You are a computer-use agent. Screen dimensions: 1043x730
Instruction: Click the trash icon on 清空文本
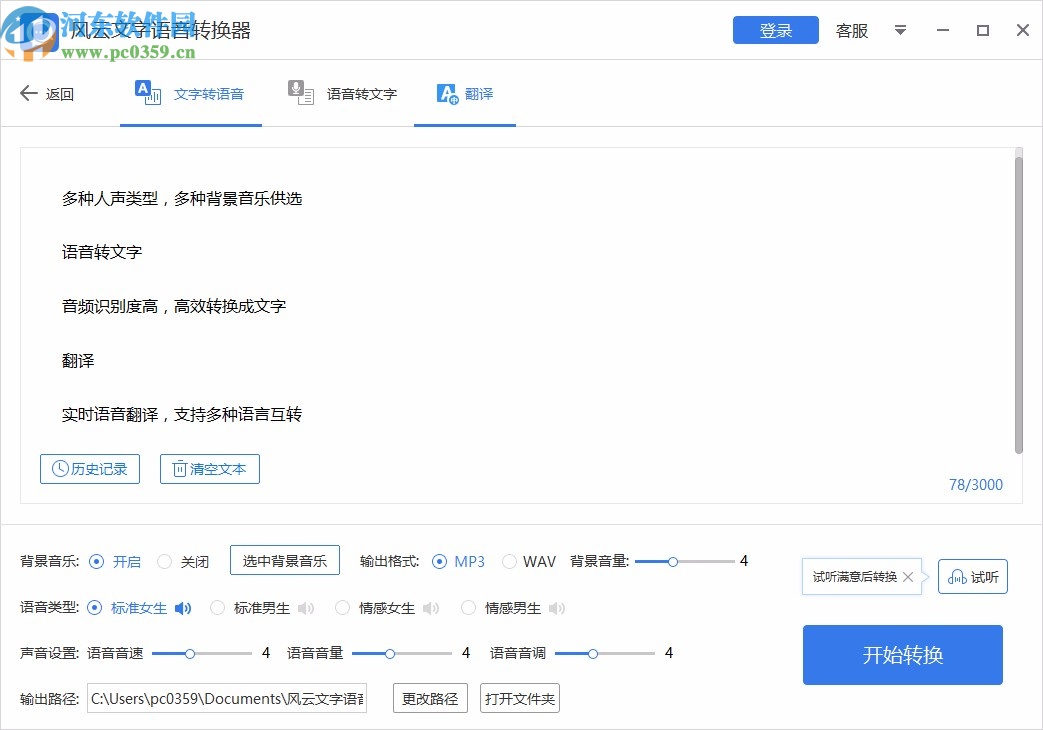[181, 468]
